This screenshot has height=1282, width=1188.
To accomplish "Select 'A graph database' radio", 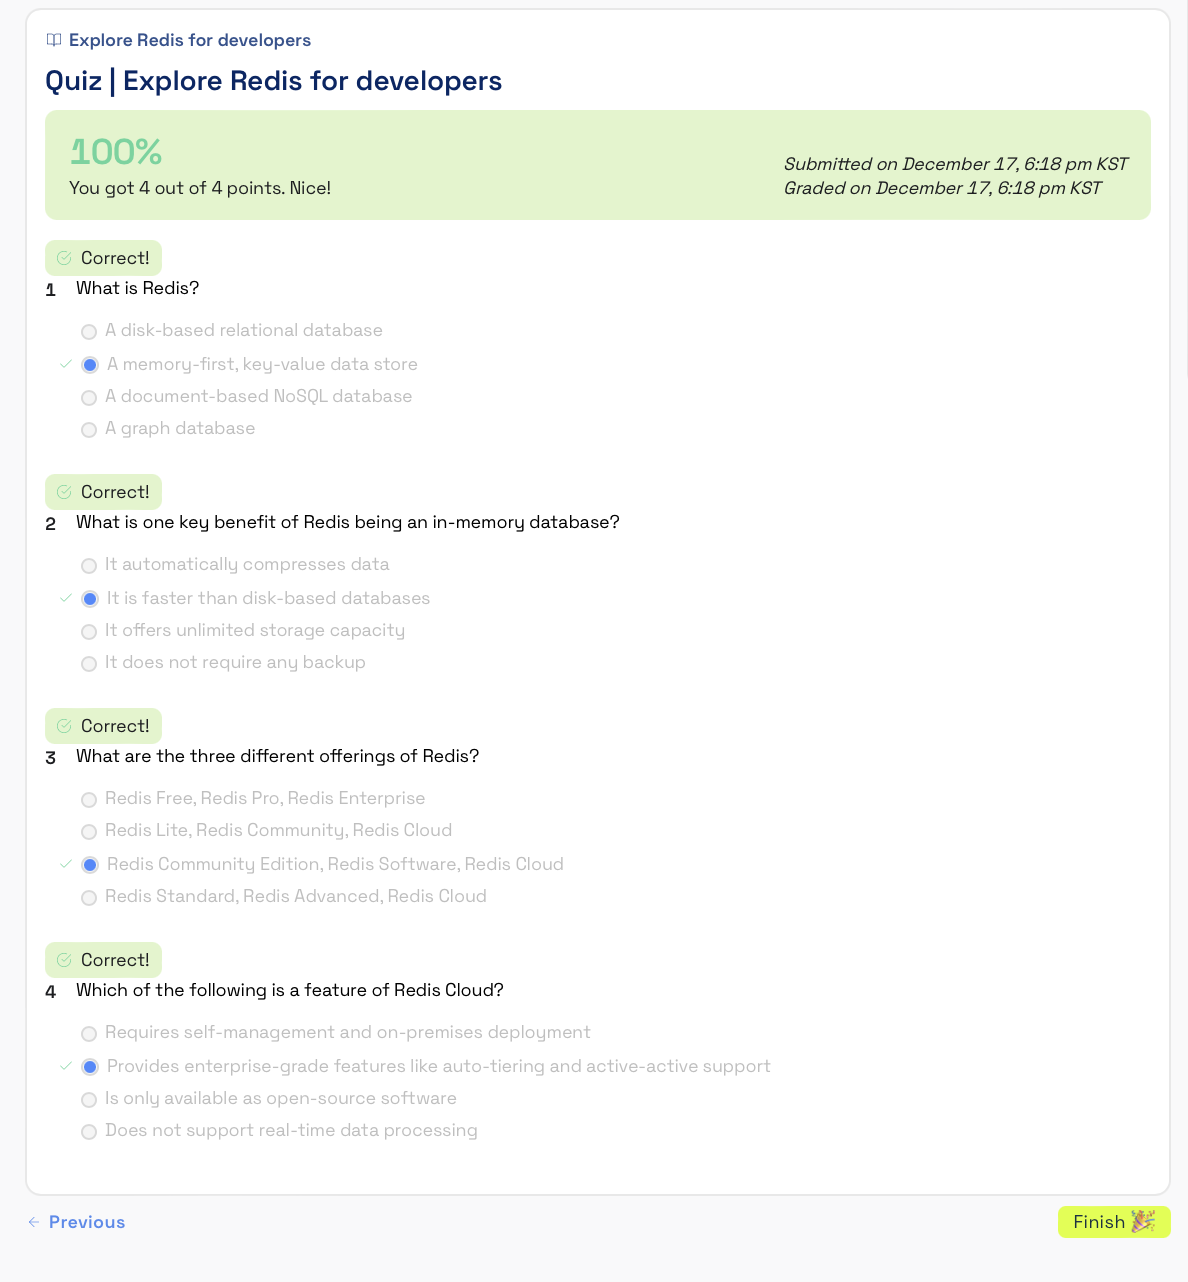I will tap(89, 429).
